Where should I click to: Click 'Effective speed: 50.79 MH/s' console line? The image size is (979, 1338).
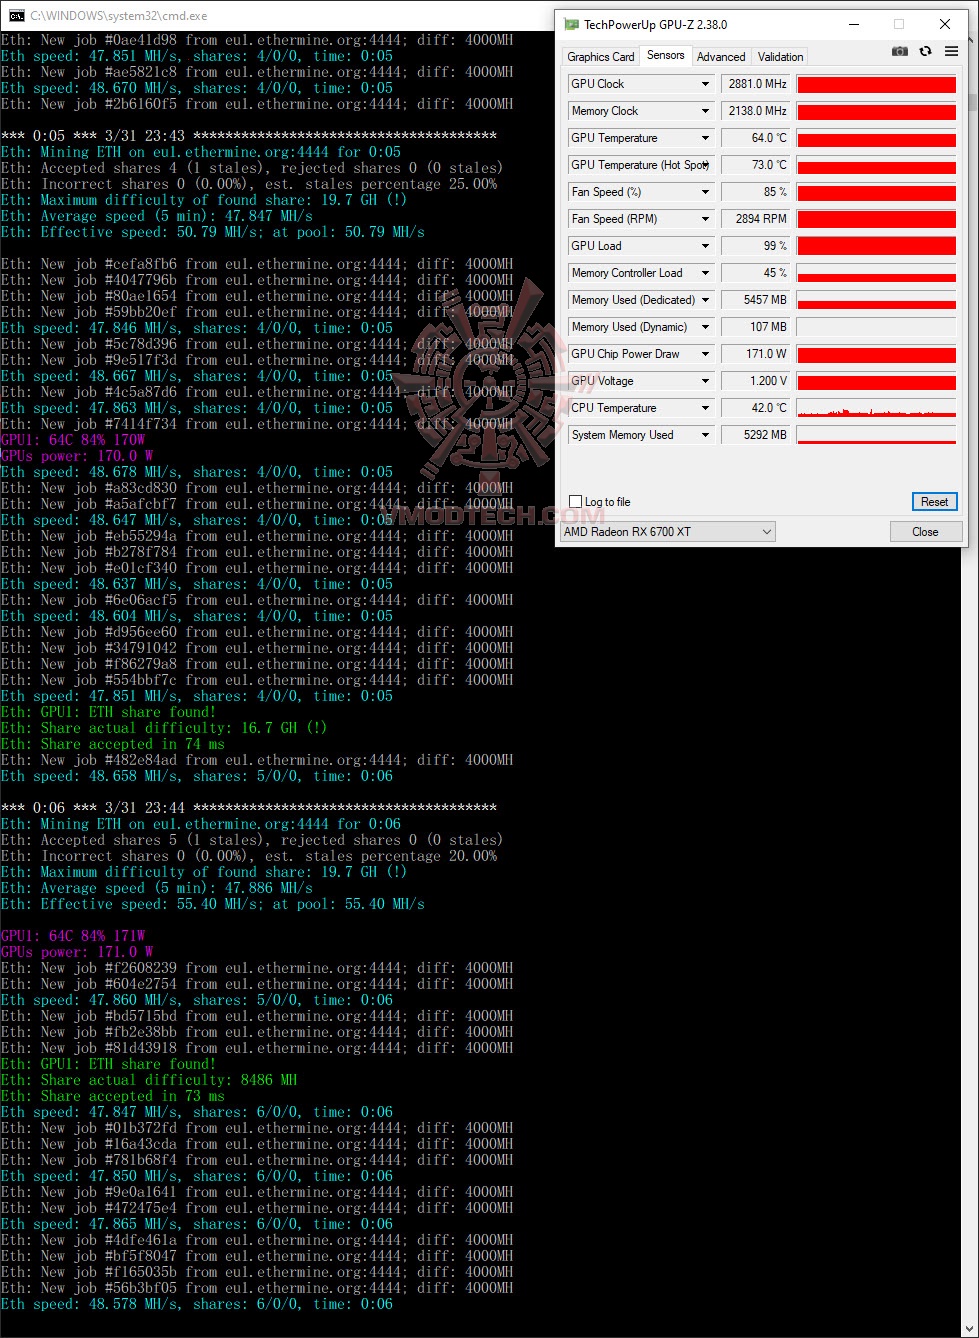(x=213, y=232)
